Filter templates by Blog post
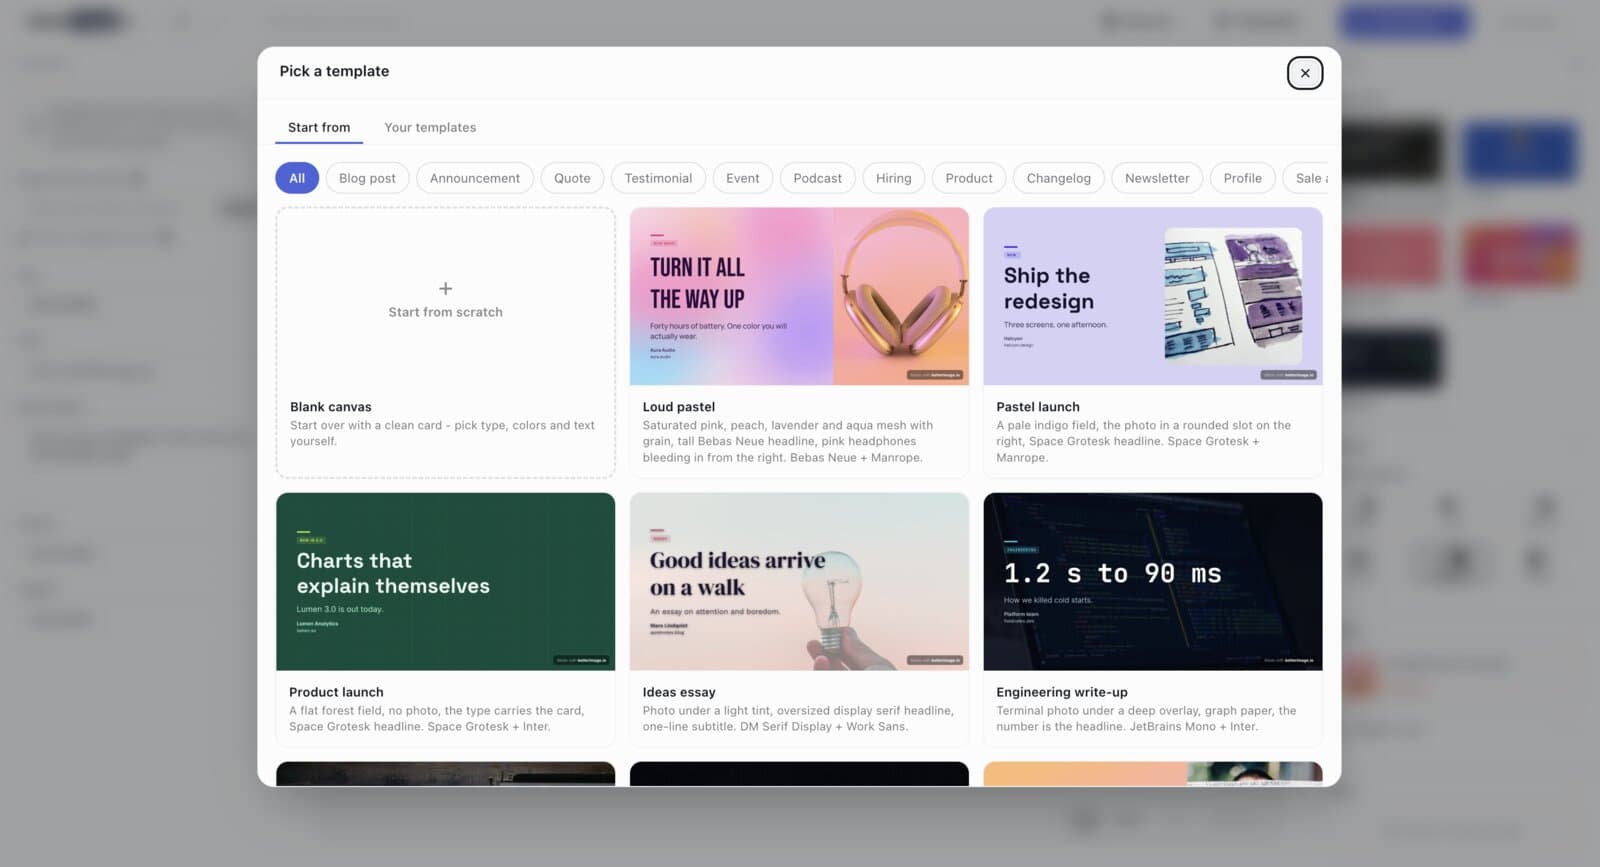 [367, 178]
